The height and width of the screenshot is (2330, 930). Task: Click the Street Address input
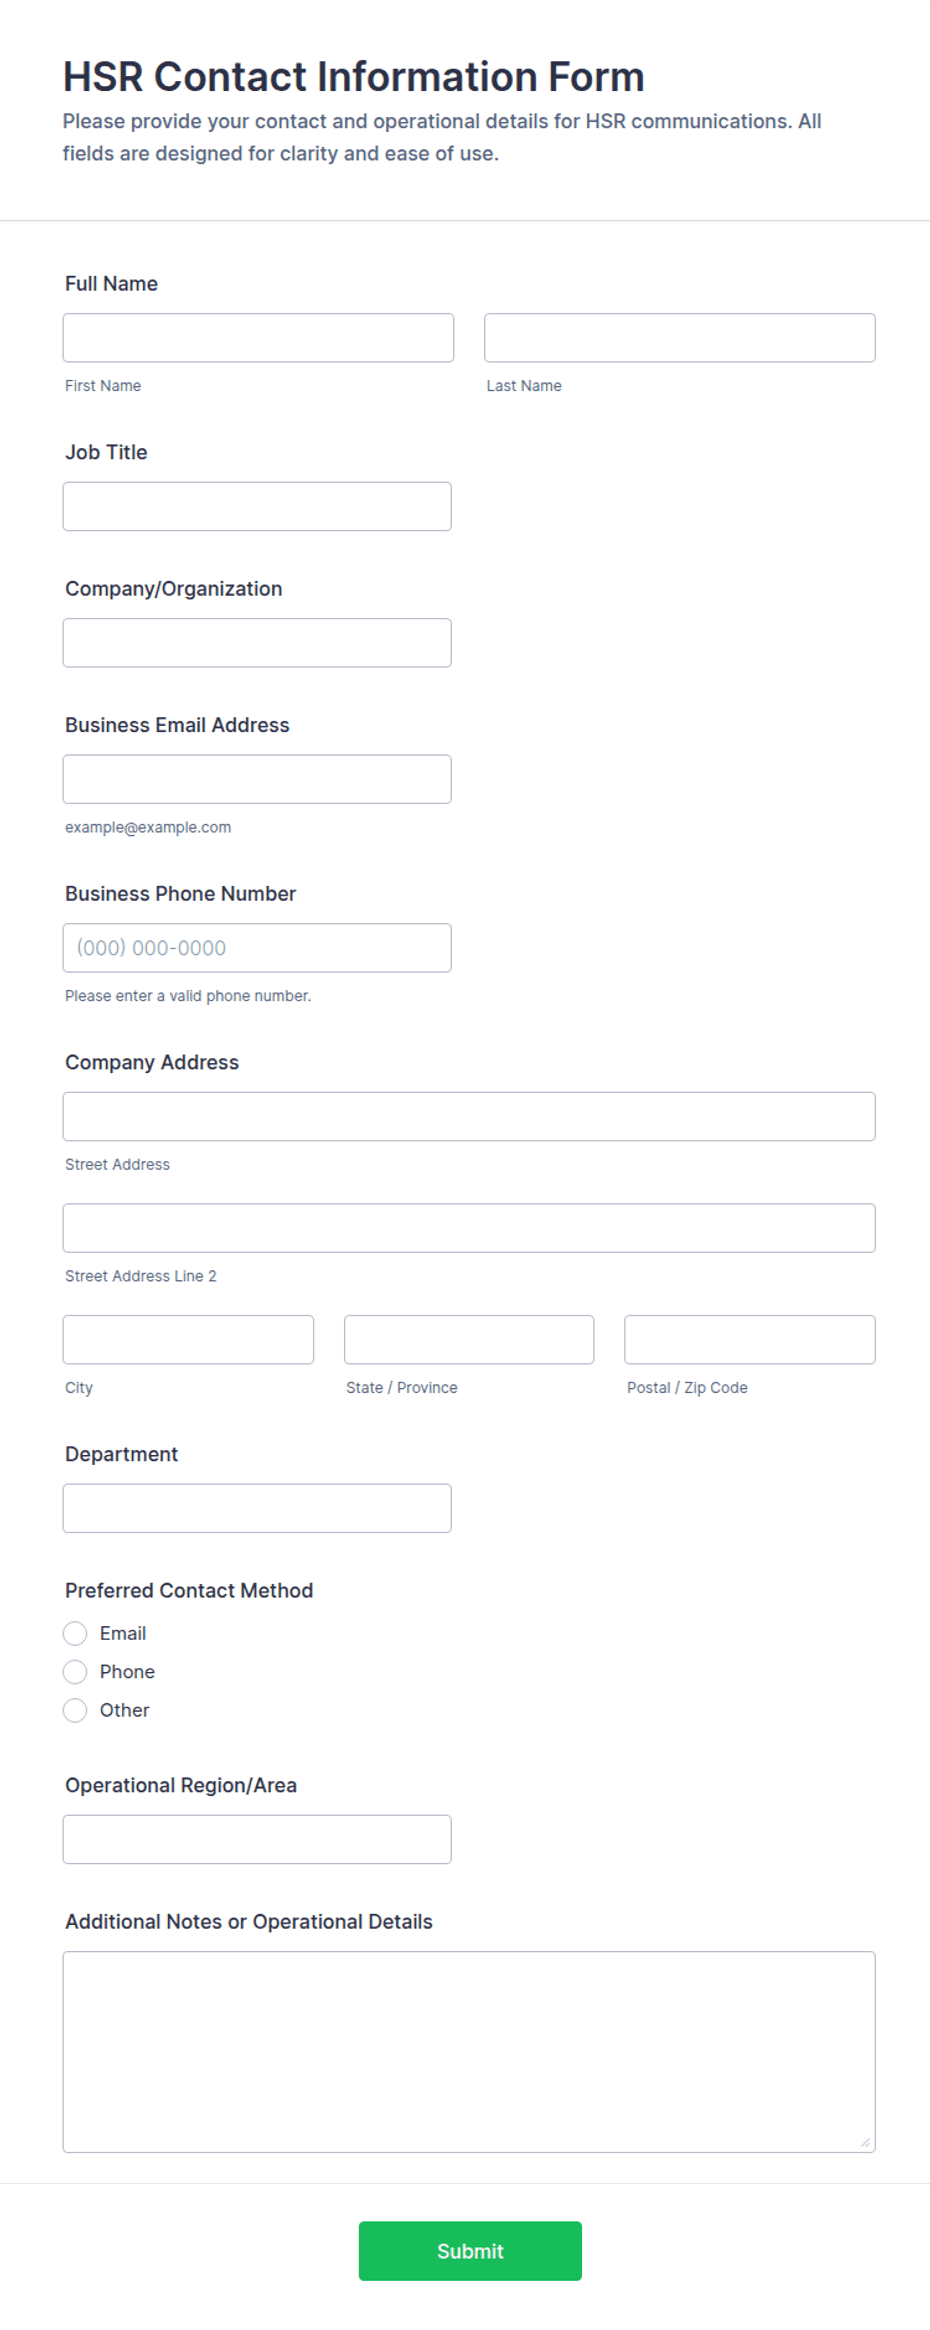click(469, 1116)
